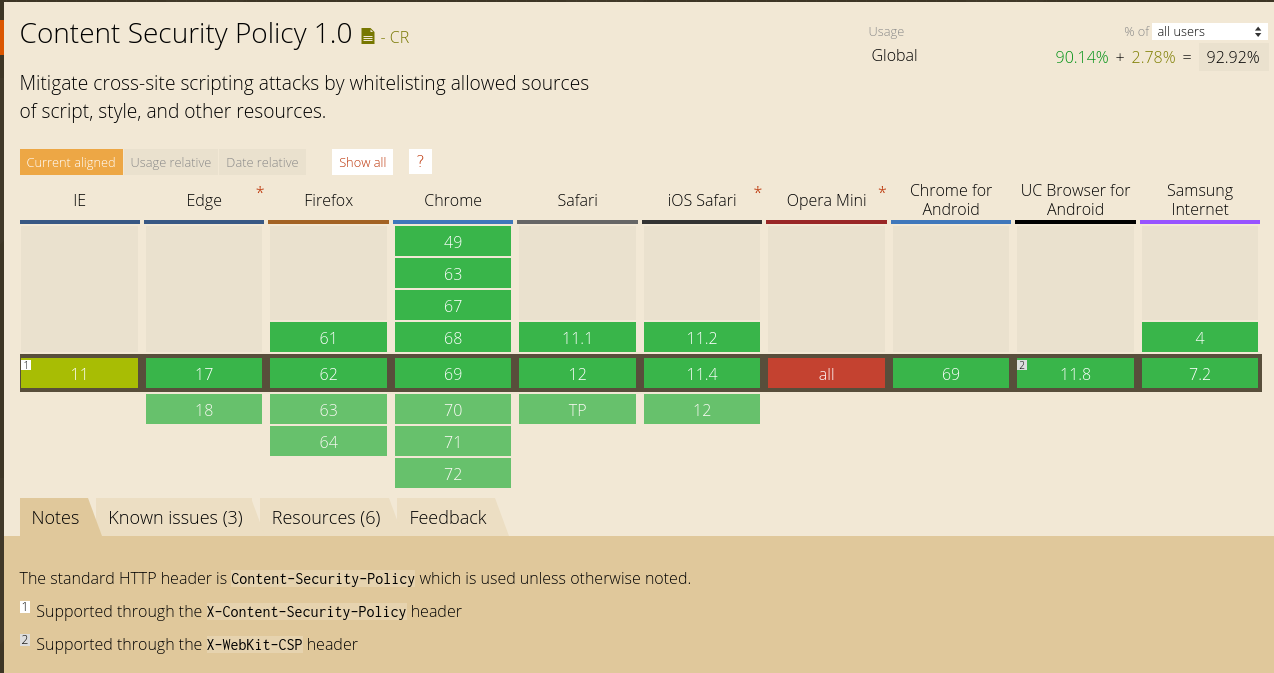
Task: Select the Safari TP cell
Action: tap(578, 409)
